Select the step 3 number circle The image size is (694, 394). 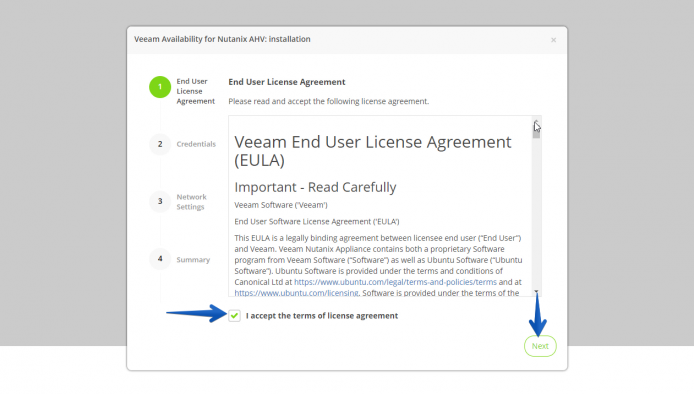[160, 201]
